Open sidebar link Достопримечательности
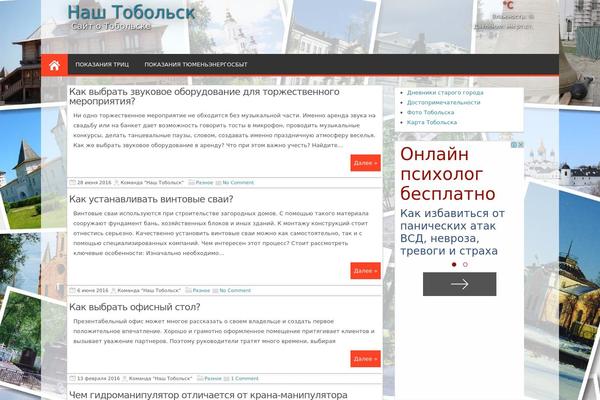Screen dimensions: 600x400 coord(443,103)
